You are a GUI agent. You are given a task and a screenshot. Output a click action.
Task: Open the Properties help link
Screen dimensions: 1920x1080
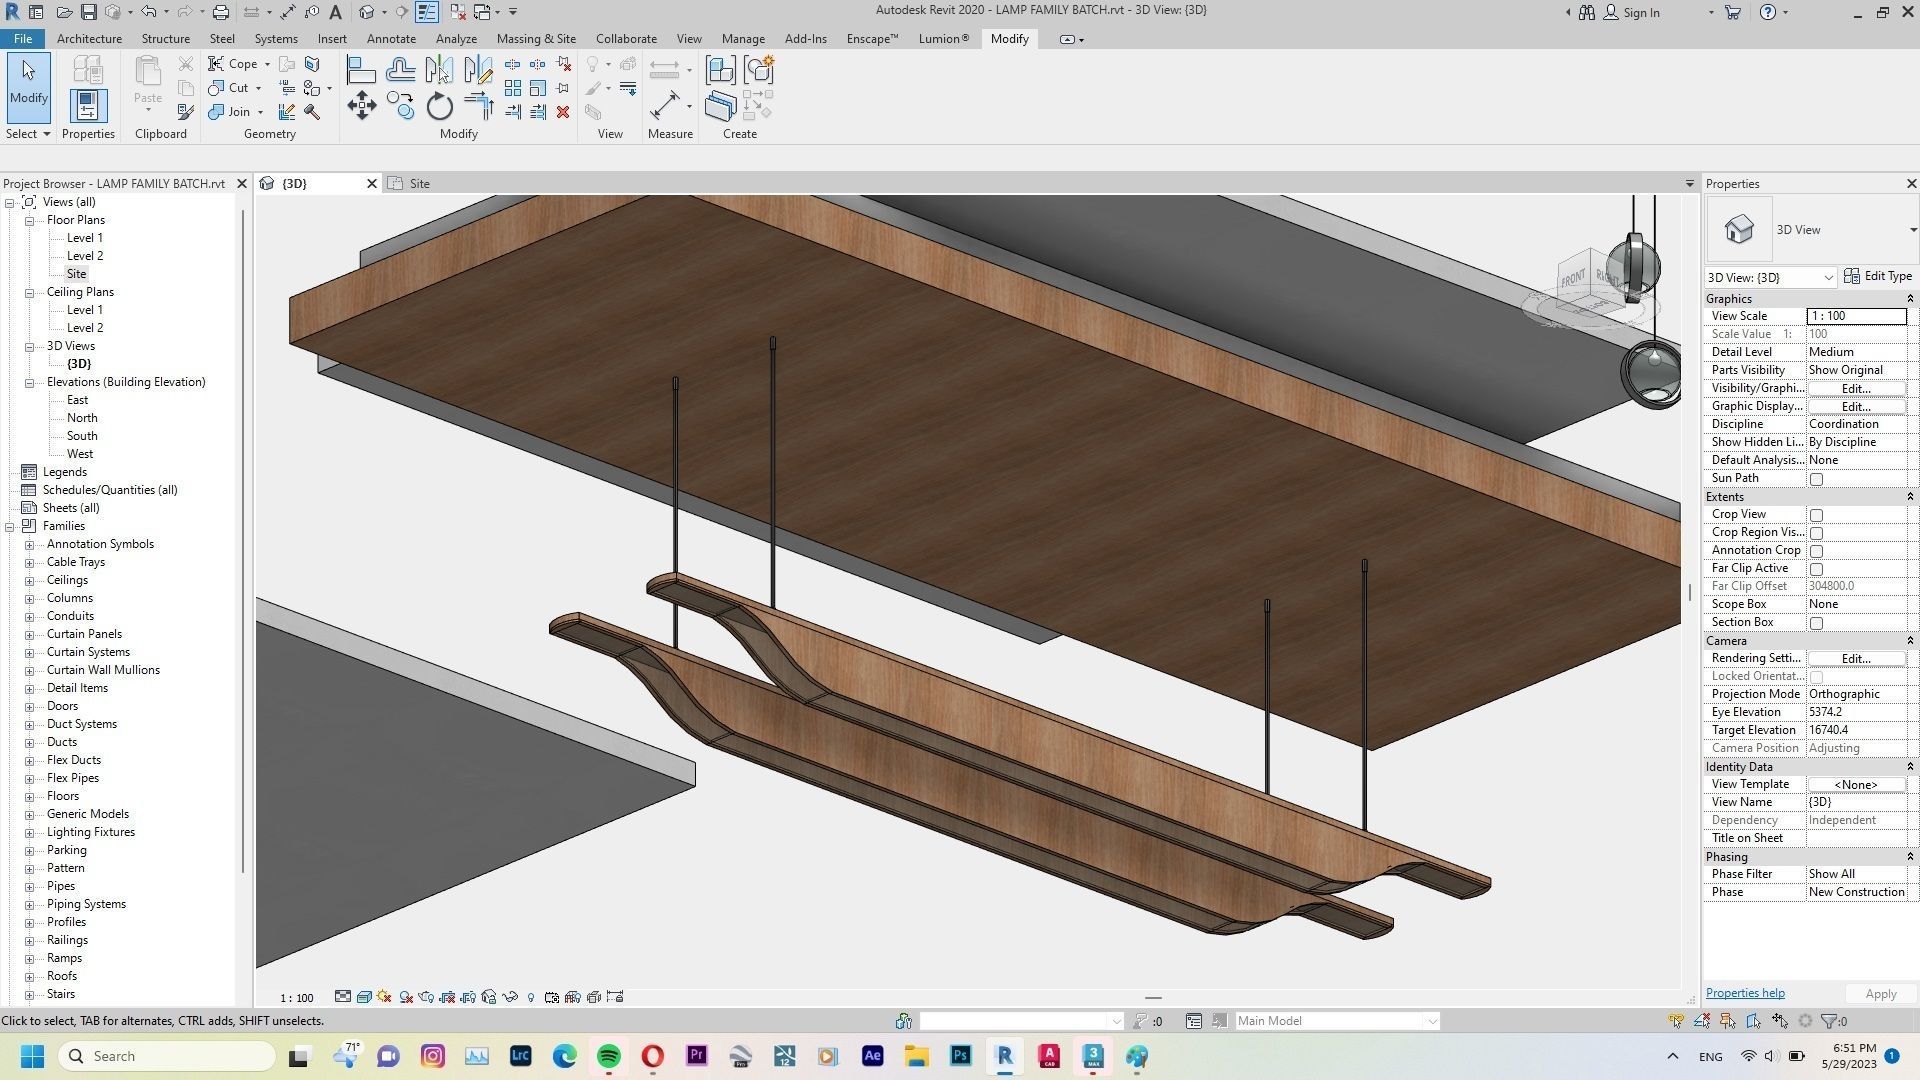tap(1745, 993)
